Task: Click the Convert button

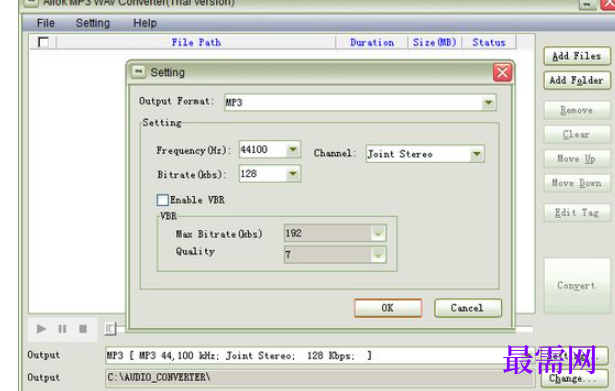Action: tap(577, 286)
